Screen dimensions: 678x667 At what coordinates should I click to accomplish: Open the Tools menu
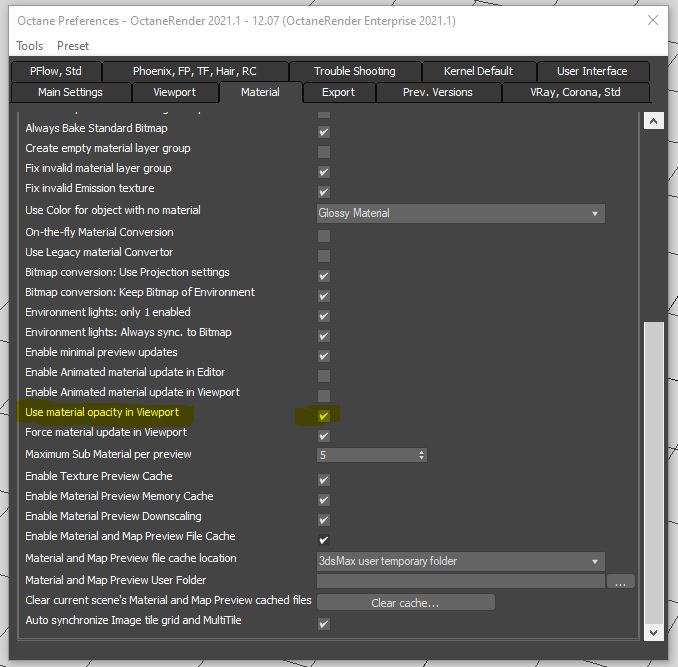[30, 46]
